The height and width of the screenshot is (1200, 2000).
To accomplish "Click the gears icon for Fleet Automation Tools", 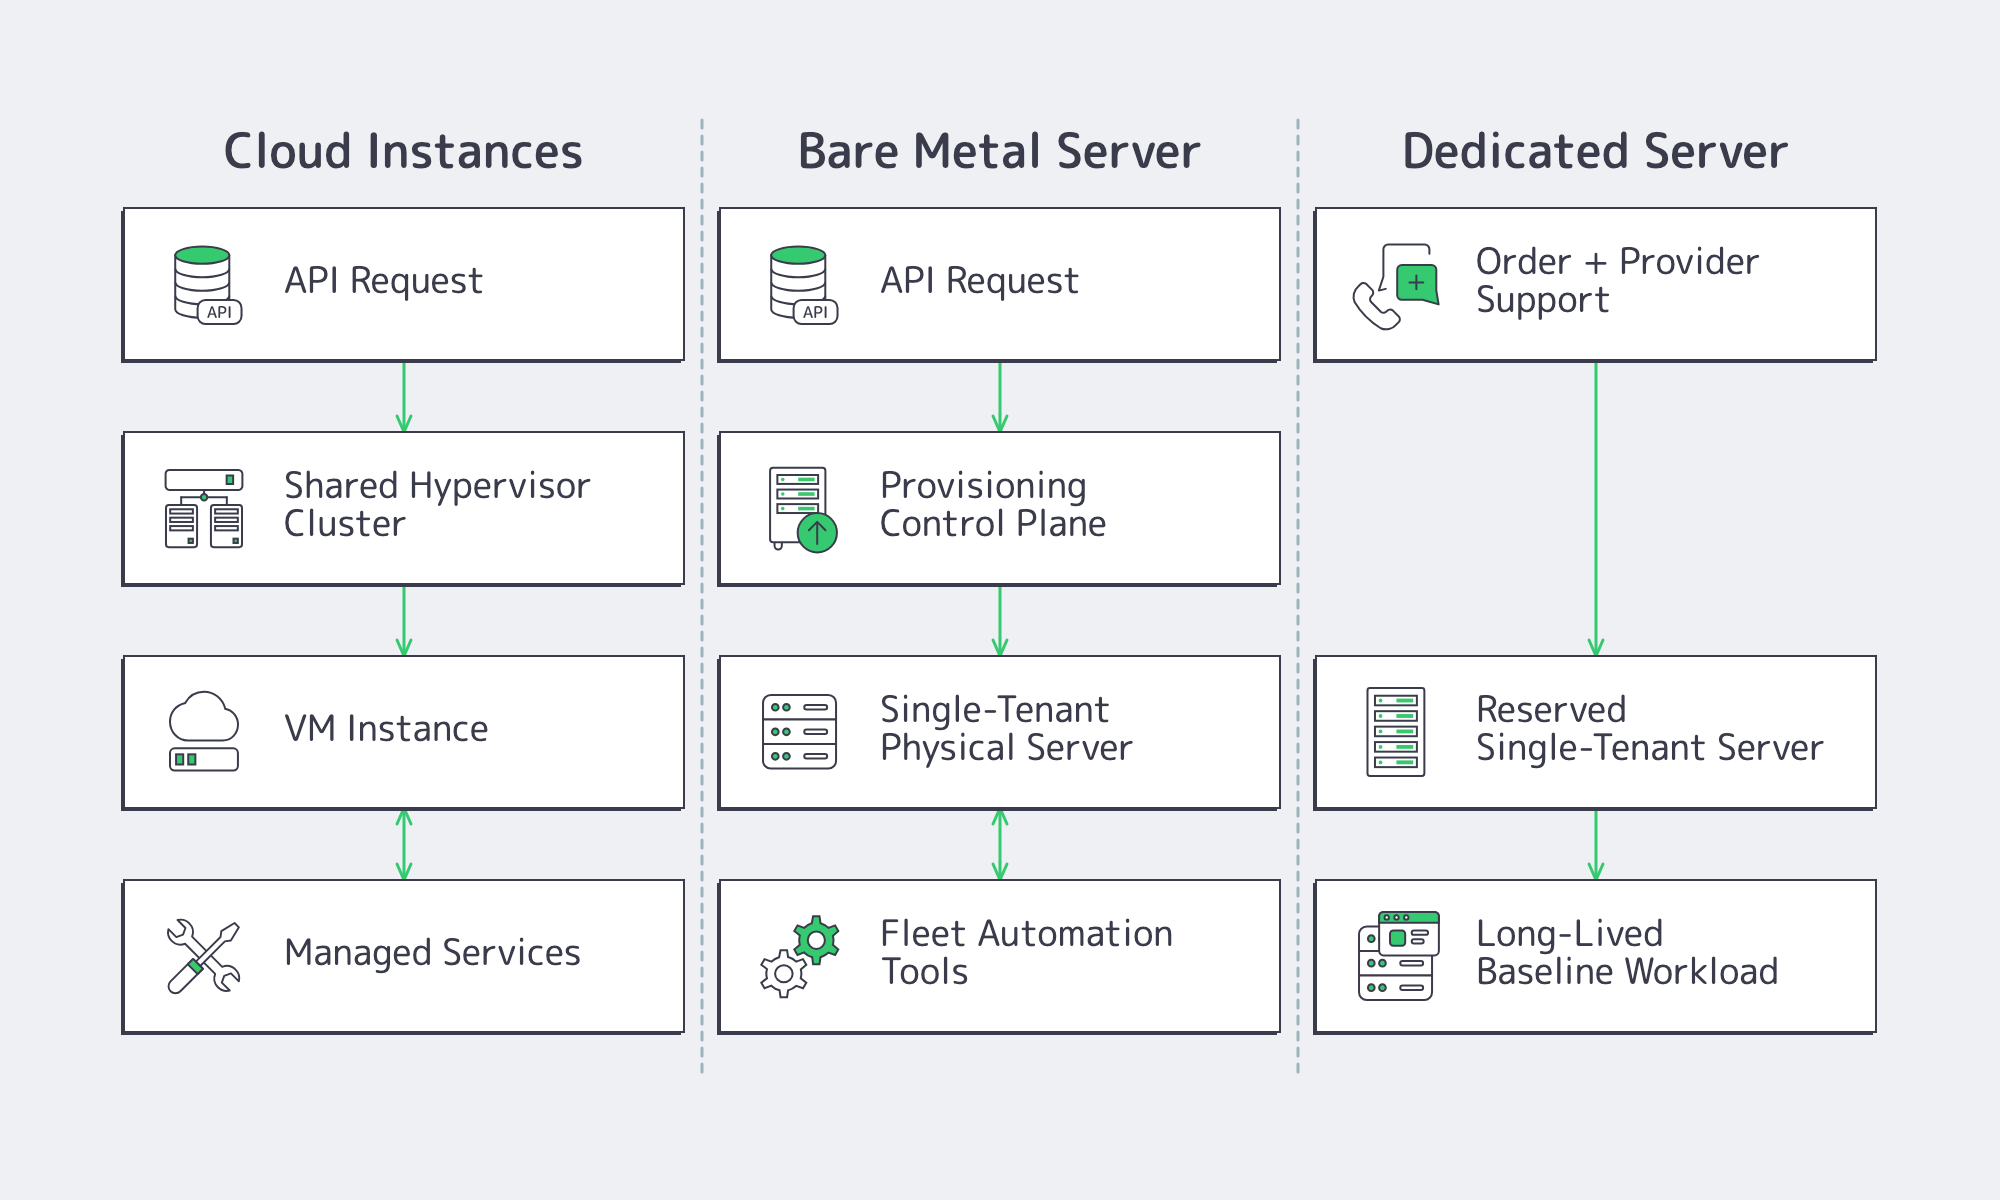I will [x=797, y=955].
